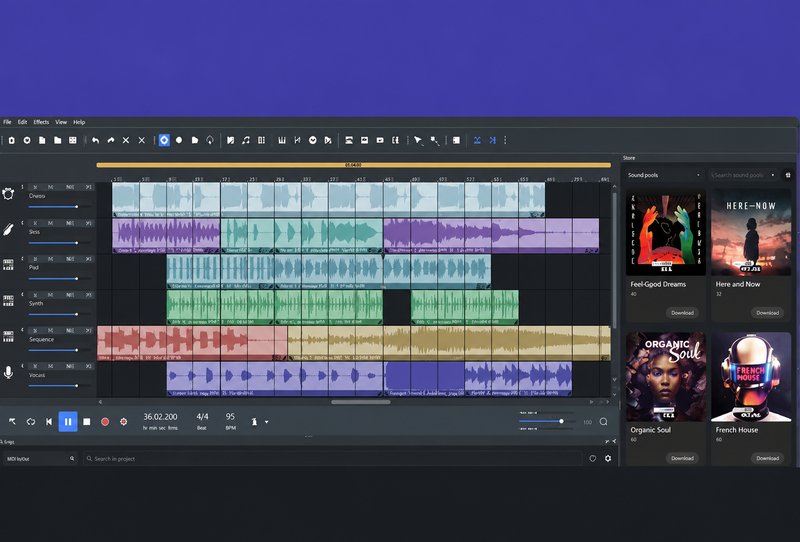Toggle solo on the Sequence track
800x542 pixels.
point(37,330)
